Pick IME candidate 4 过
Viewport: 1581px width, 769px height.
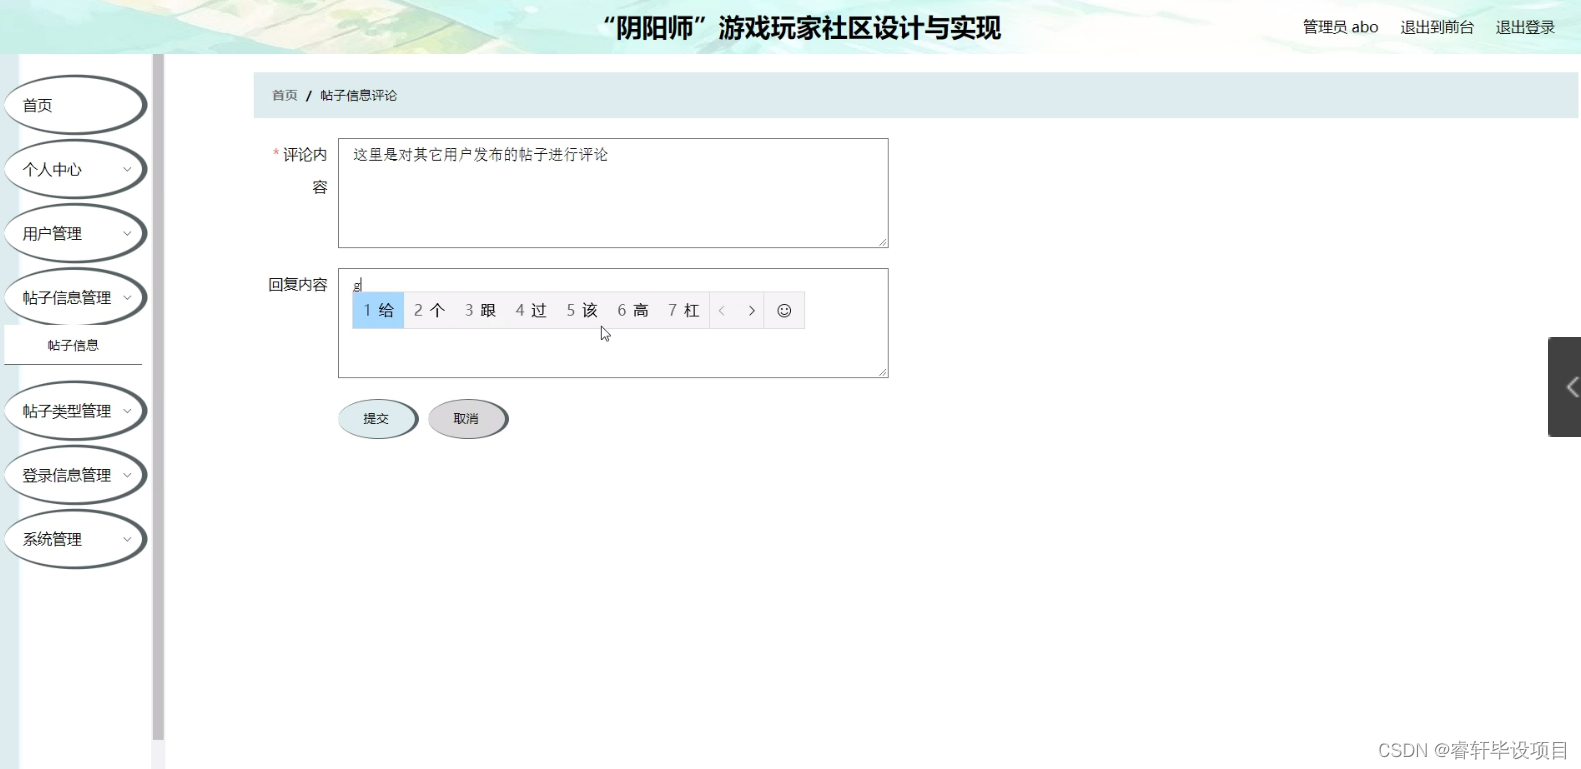pyautogui.click(x=531, y=311)
